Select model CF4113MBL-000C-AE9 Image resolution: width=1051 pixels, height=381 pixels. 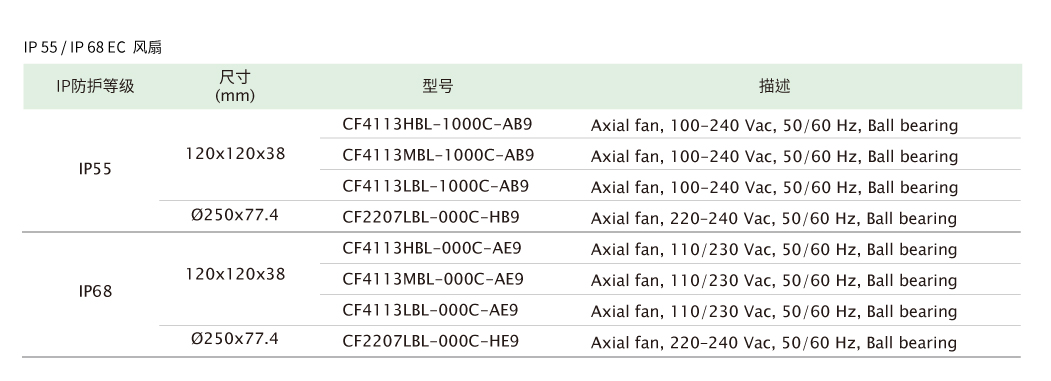pyautogui.click(x=433, y=279)
